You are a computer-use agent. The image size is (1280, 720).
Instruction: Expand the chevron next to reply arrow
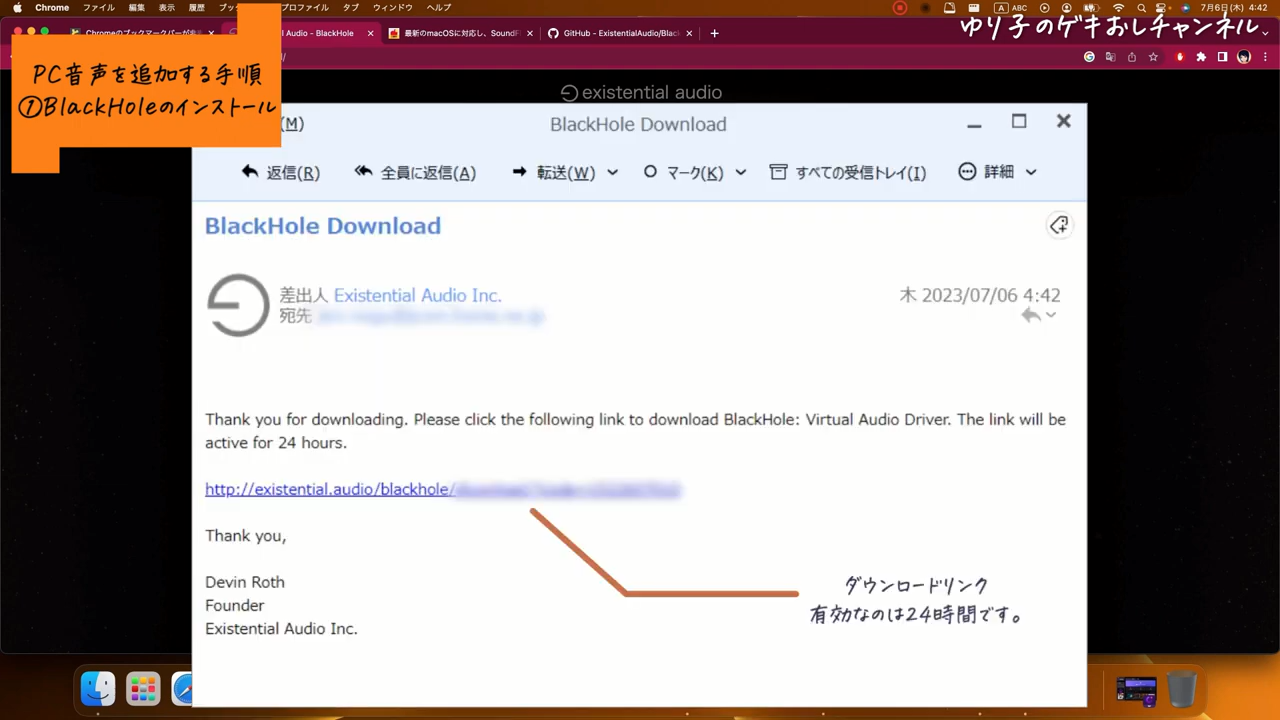pos(1051,315)
